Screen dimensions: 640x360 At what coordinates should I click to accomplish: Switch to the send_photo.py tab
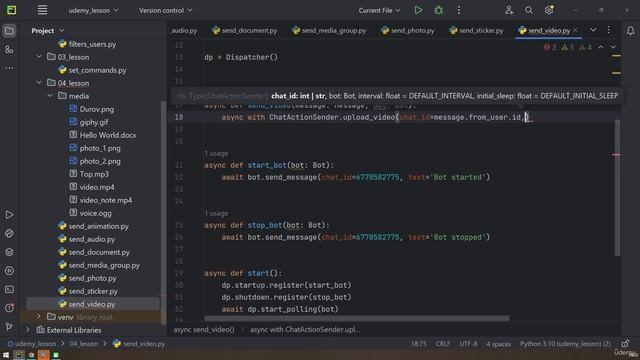coord(407,31)
